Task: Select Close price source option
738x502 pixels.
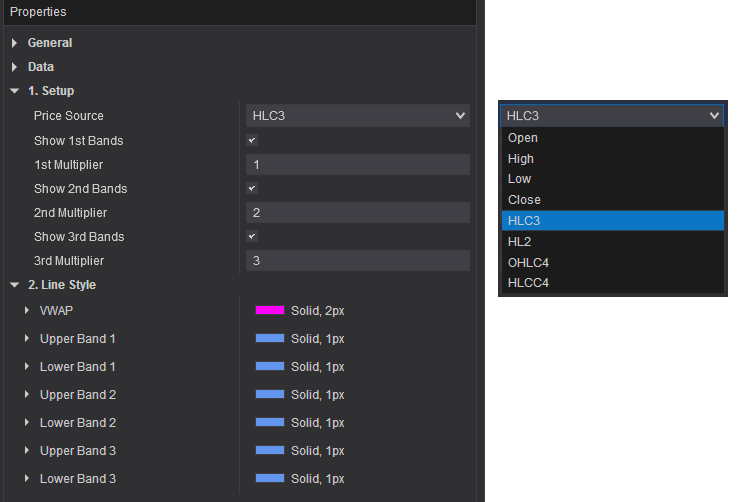Action: click(x=524, y=200)
